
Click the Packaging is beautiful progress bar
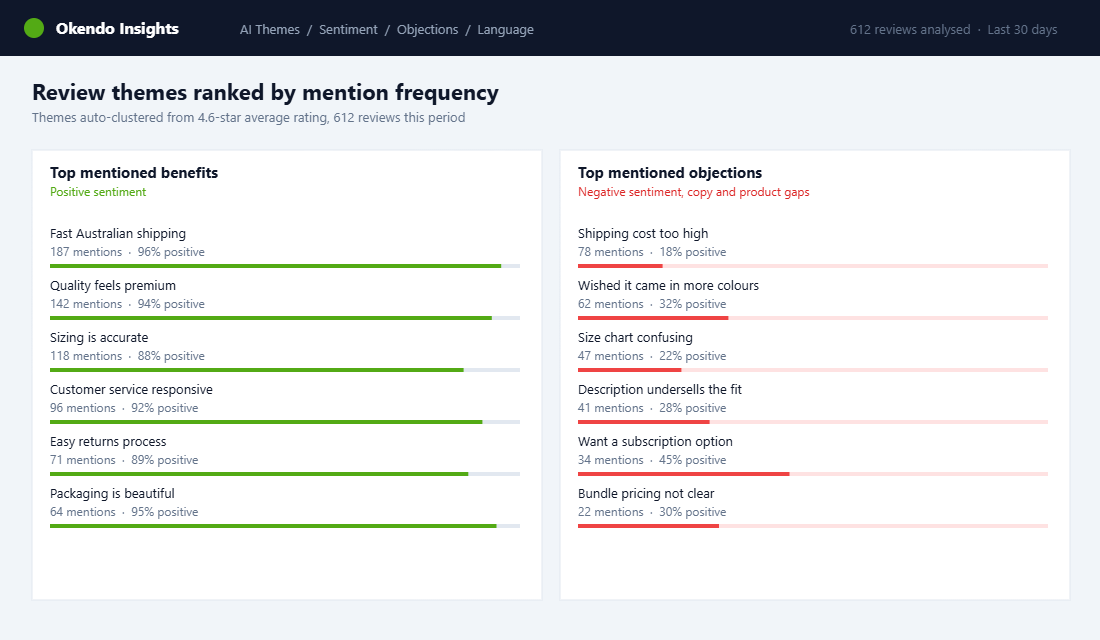click(285, 526)
